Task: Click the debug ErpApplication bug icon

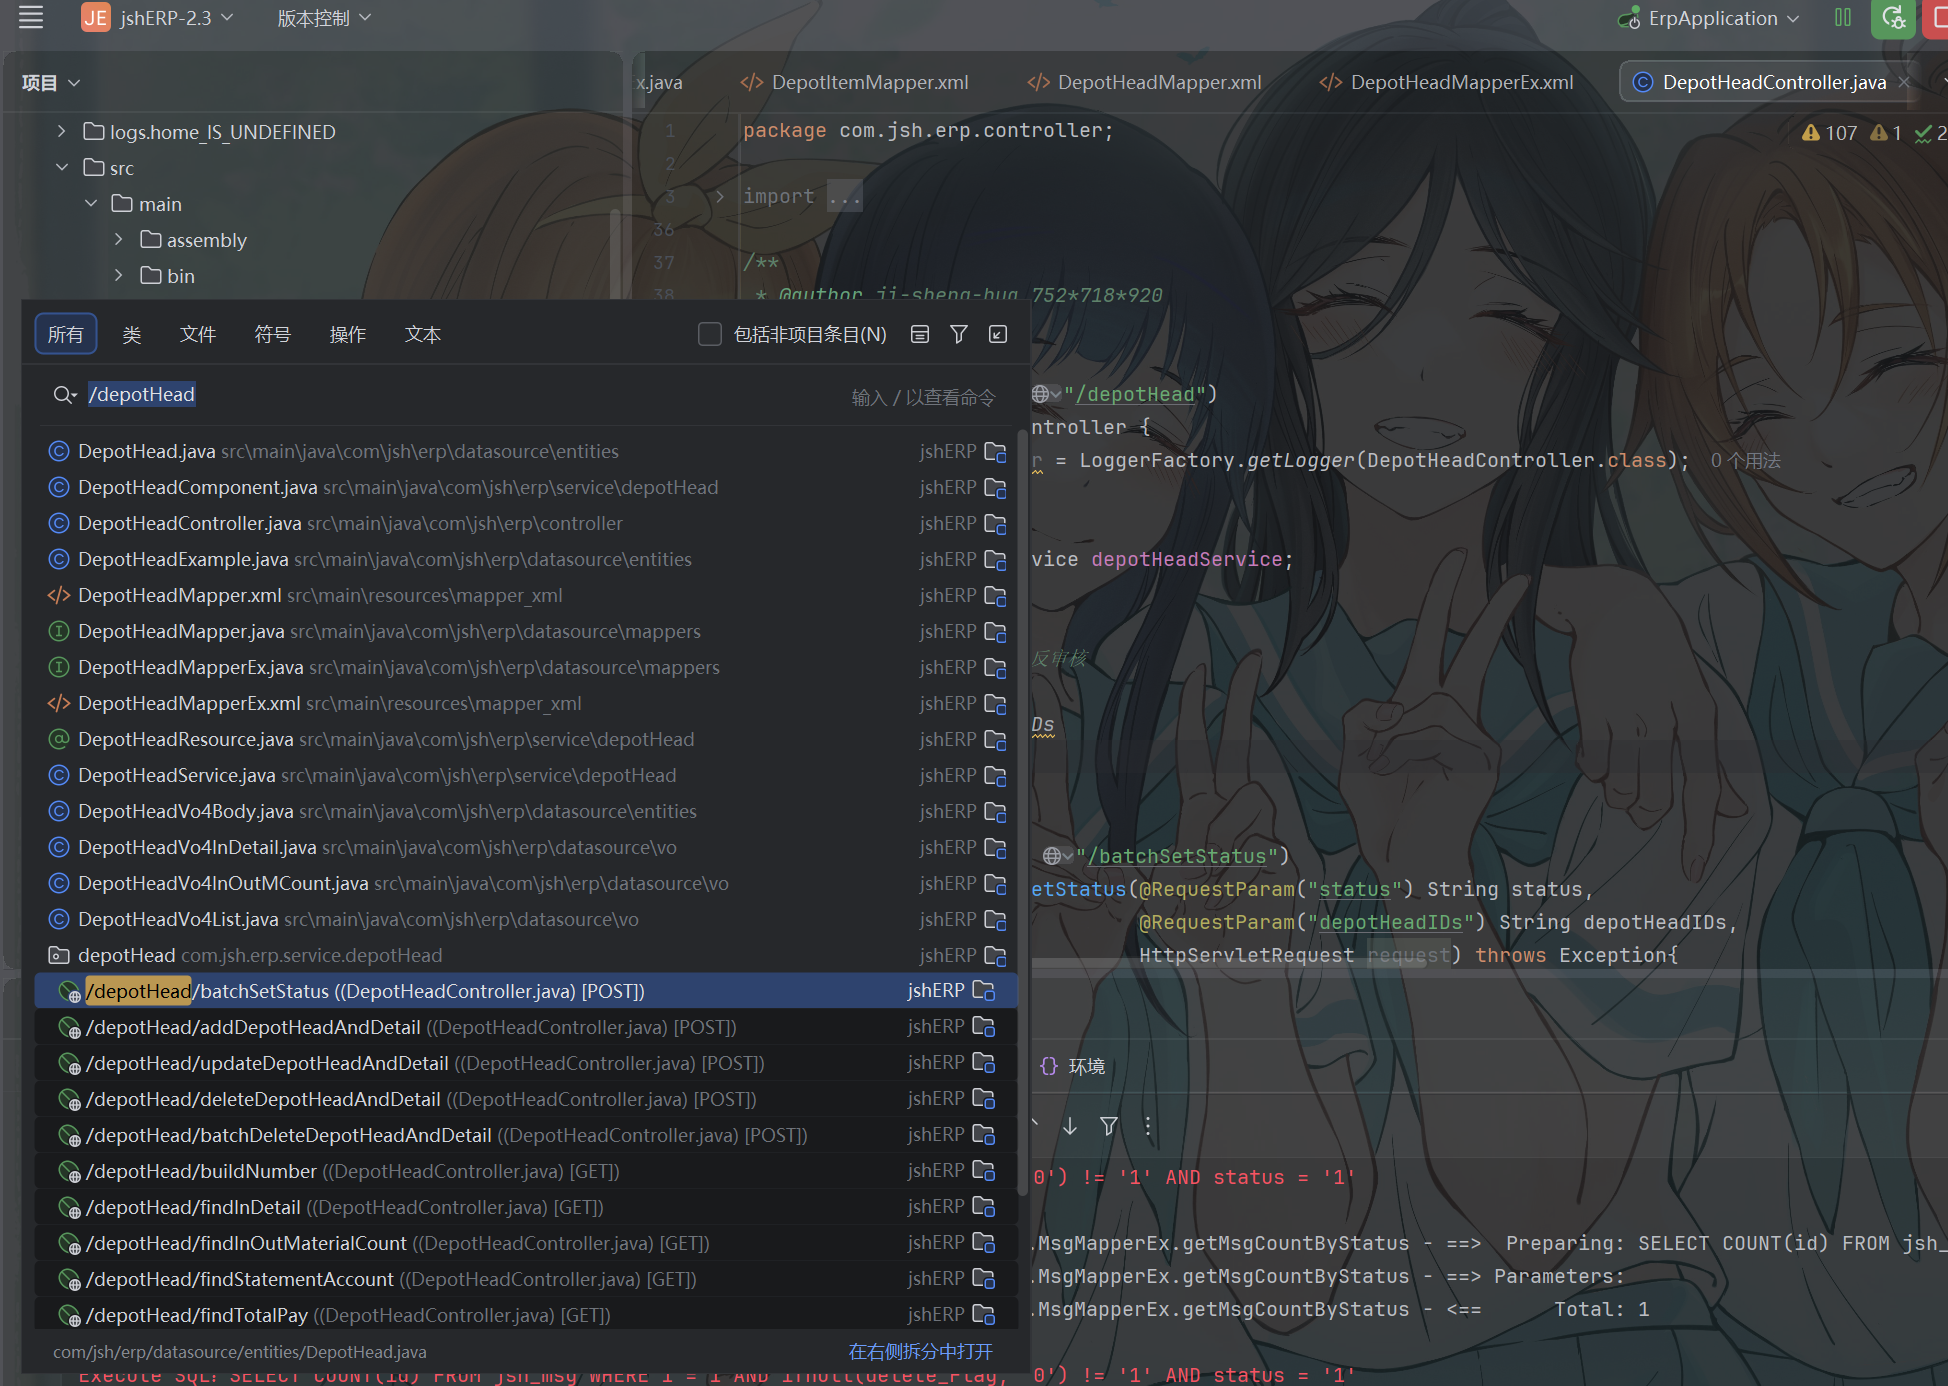Action: [1893, 18]
